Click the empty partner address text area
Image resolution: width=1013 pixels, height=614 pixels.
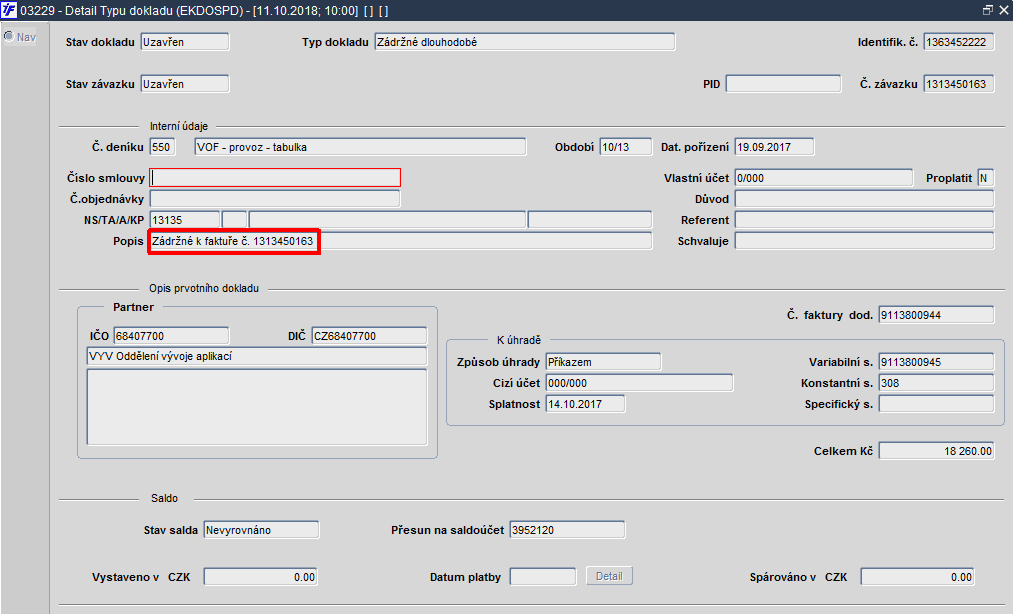coord(257,407)
